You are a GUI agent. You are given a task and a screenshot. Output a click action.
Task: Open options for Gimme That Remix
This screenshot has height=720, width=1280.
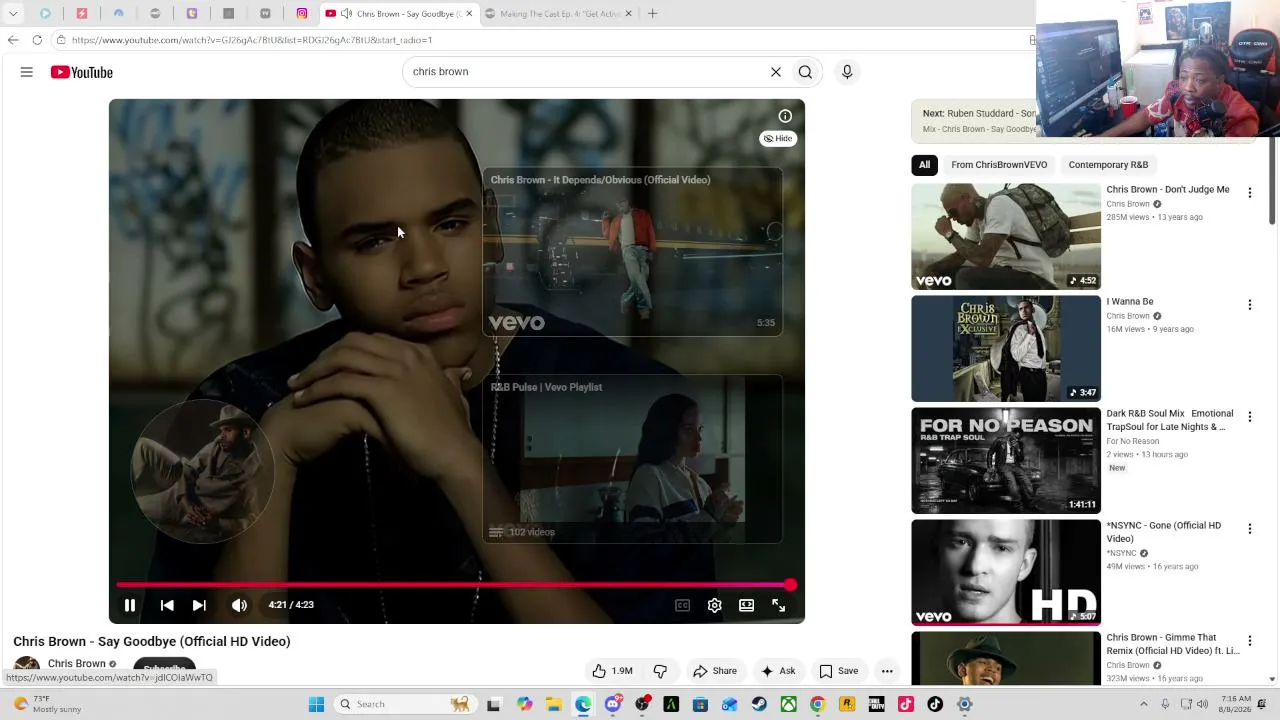1249,641
